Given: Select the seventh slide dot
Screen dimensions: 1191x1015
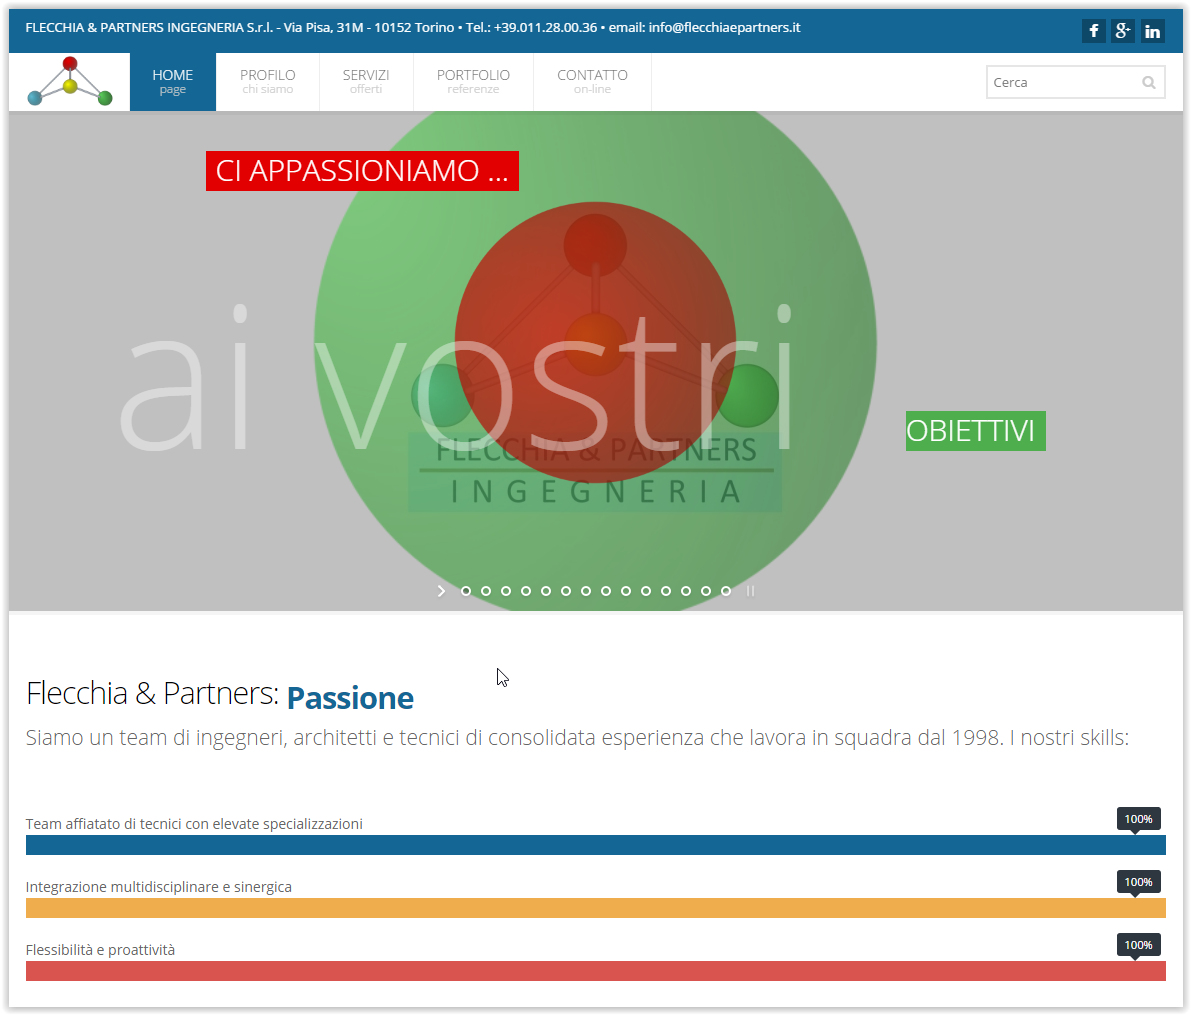Looking at the screenshot, I should 586,591.
